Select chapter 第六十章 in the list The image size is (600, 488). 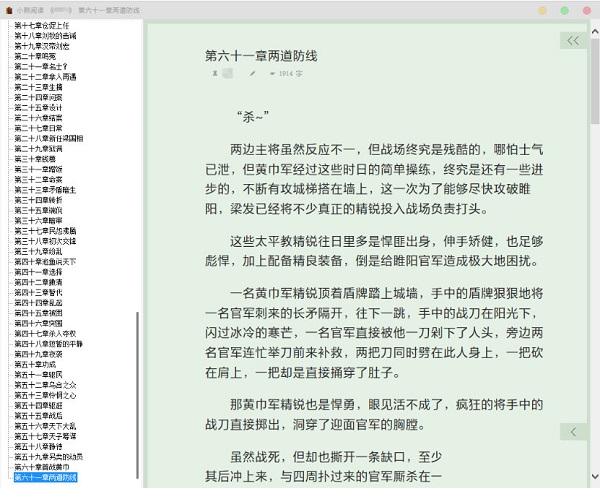pyautogui.click(x=42, y=467)
